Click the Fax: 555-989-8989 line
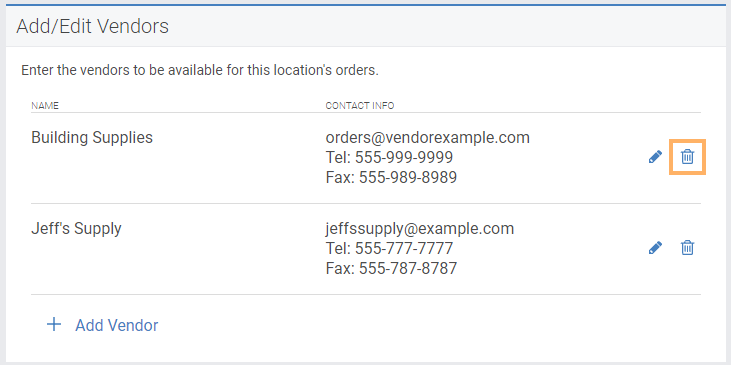The image size is (731, 365). point(391,177)
